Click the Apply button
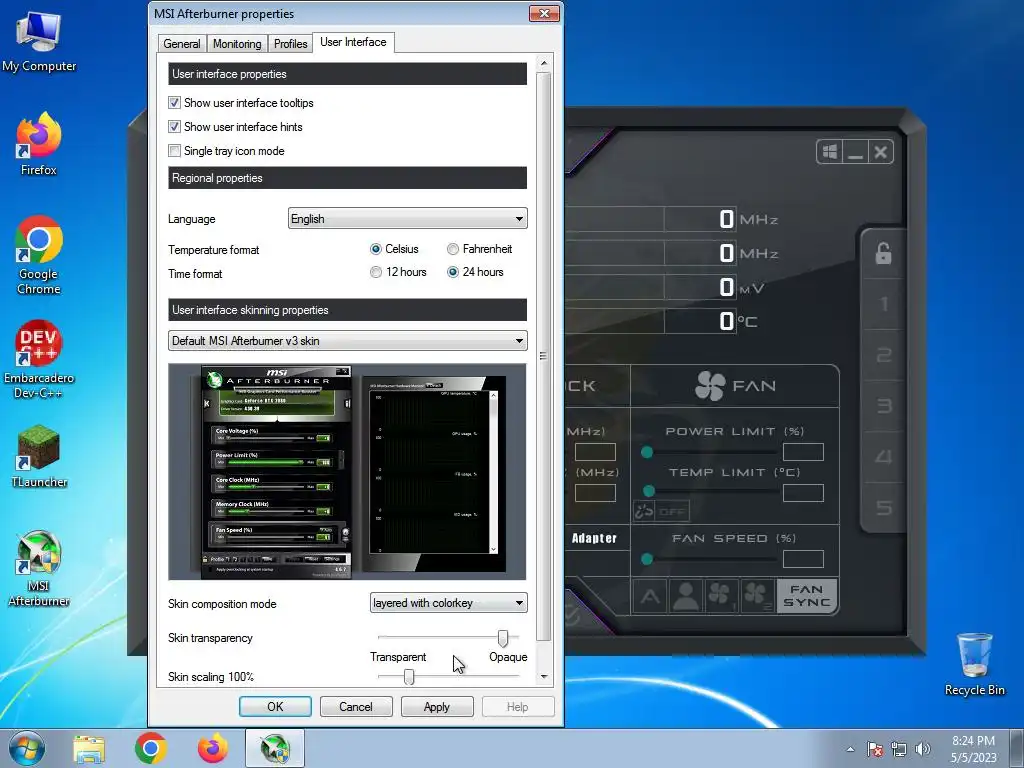The image size is (1024, 768). (x=437, y=707)
